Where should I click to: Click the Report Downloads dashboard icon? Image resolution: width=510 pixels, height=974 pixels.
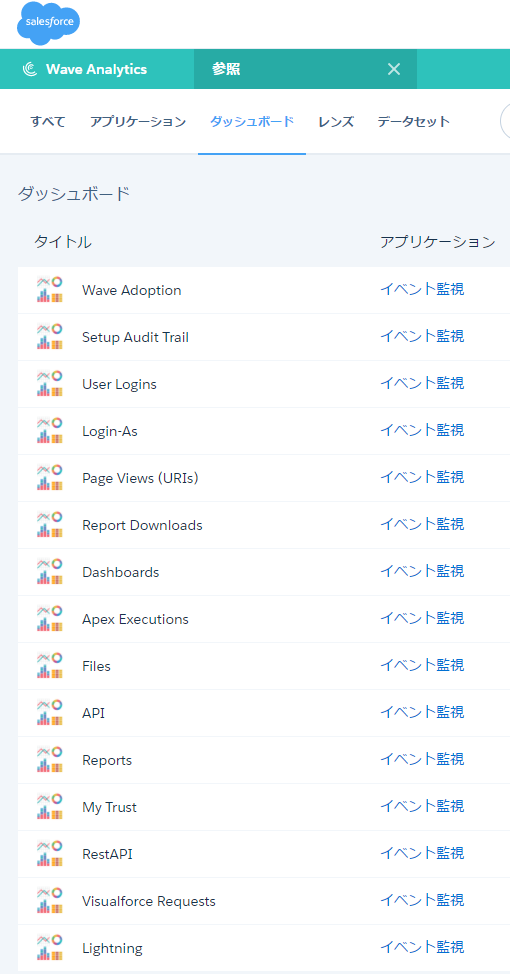[50, 525]
